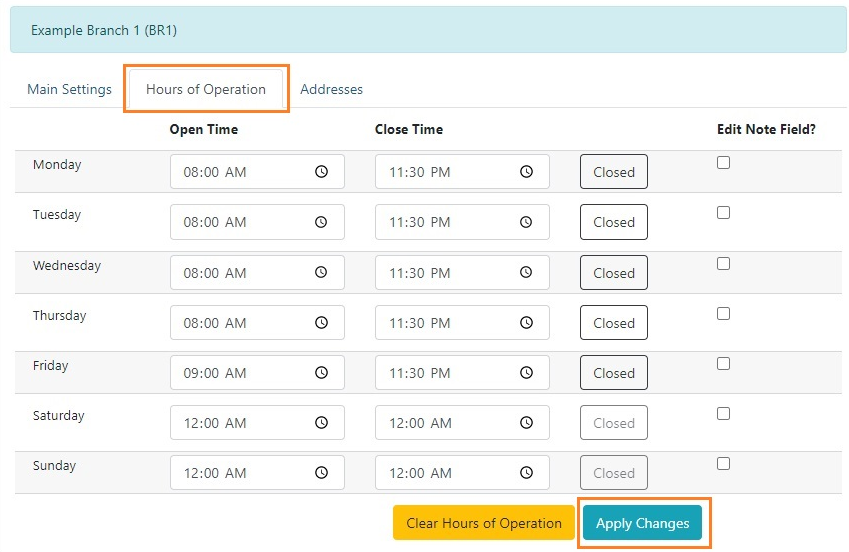Click Friday's Open Time field showing 09:00 AM
Screen dimensions: 849x552
(x=240, y=373)
